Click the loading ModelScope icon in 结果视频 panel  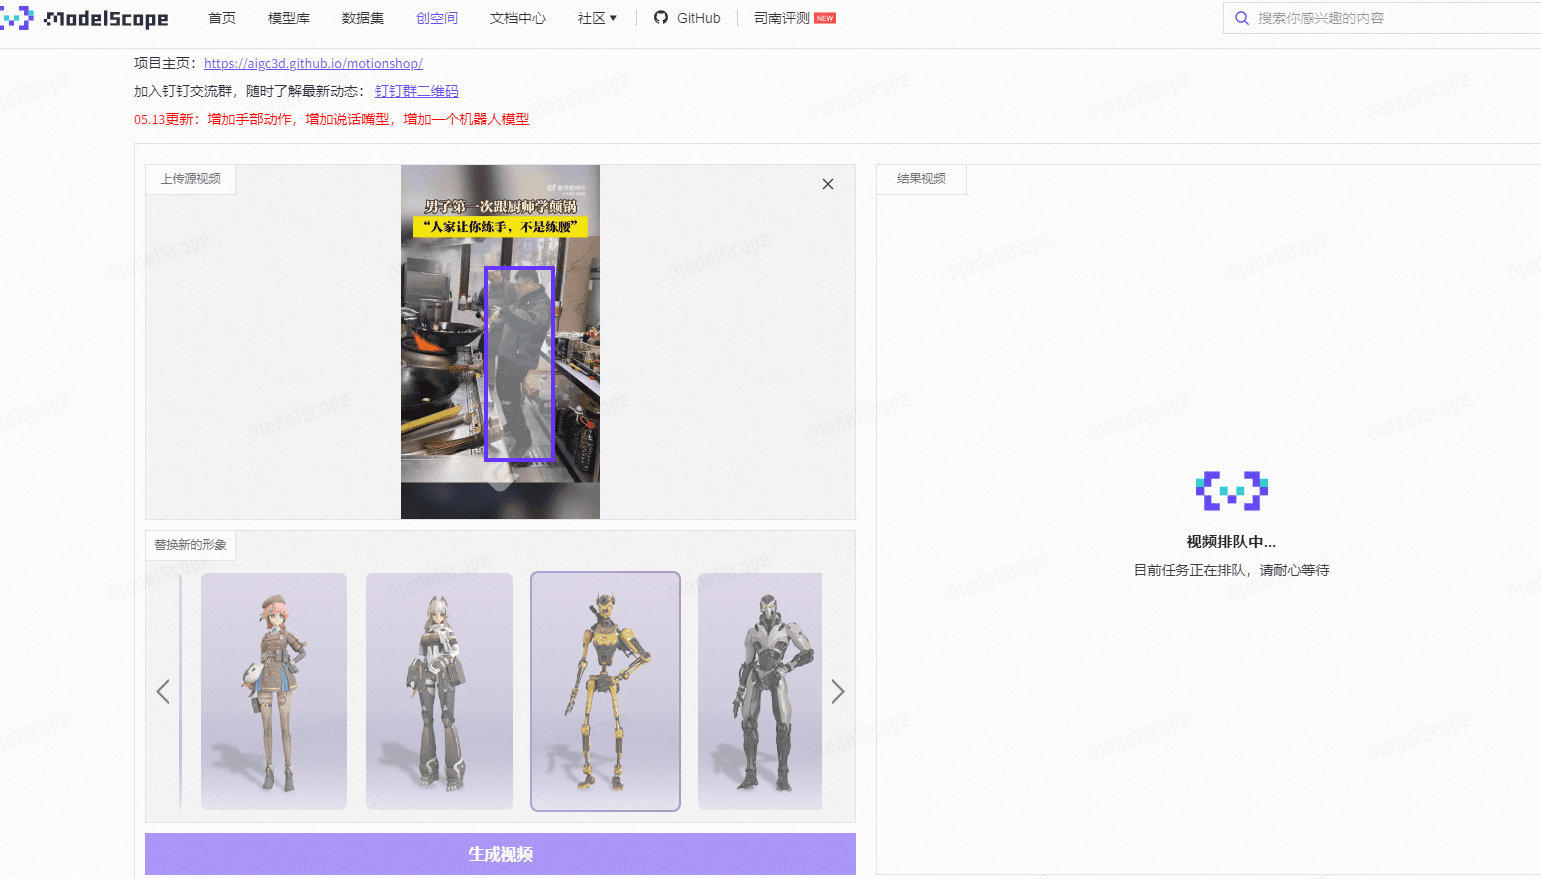pyautogui.click(x=1229, y=490)
